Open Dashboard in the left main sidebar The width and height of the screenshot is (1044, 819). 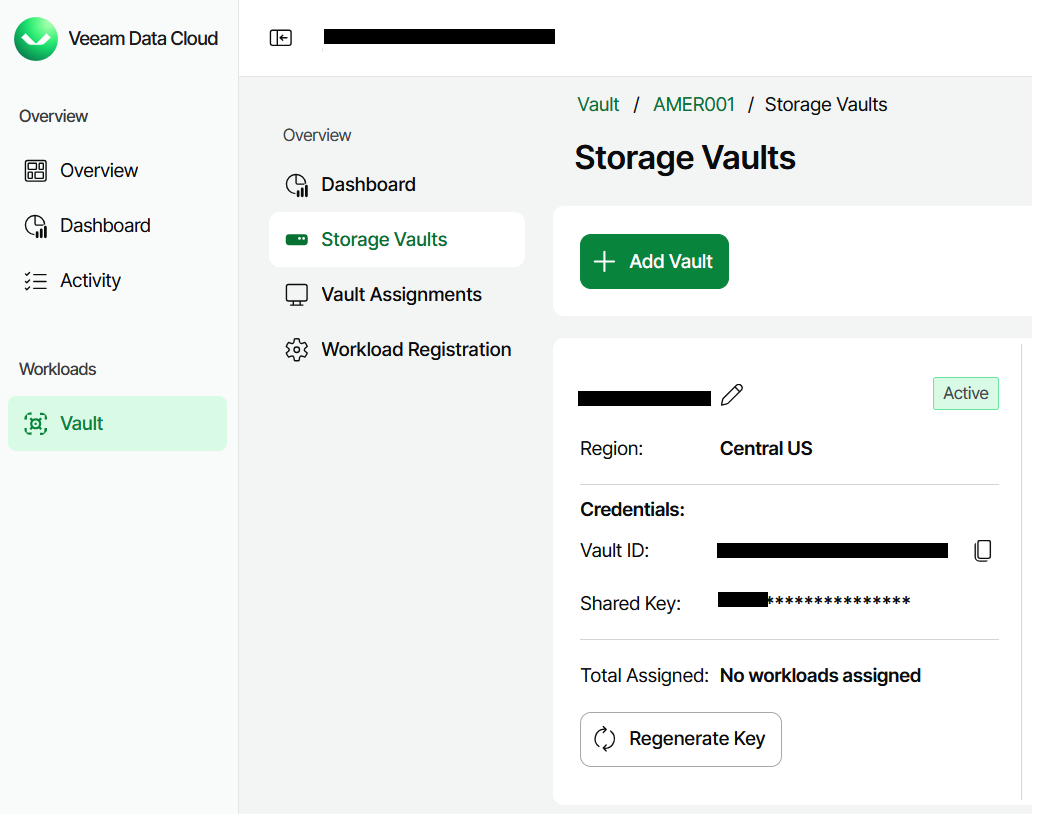pyautogui.click(x=119, y=228)
